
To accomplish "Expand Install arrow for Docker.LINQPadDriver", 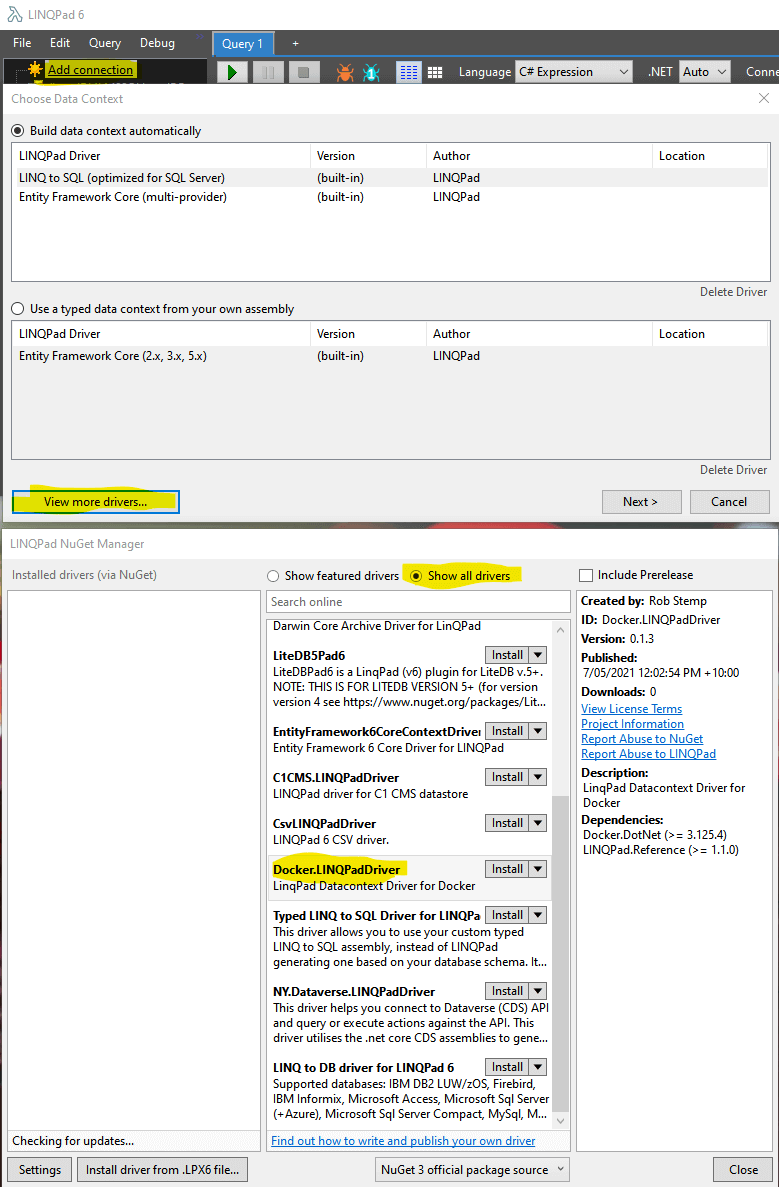I will pyautogui.click(x=538, y=869).
